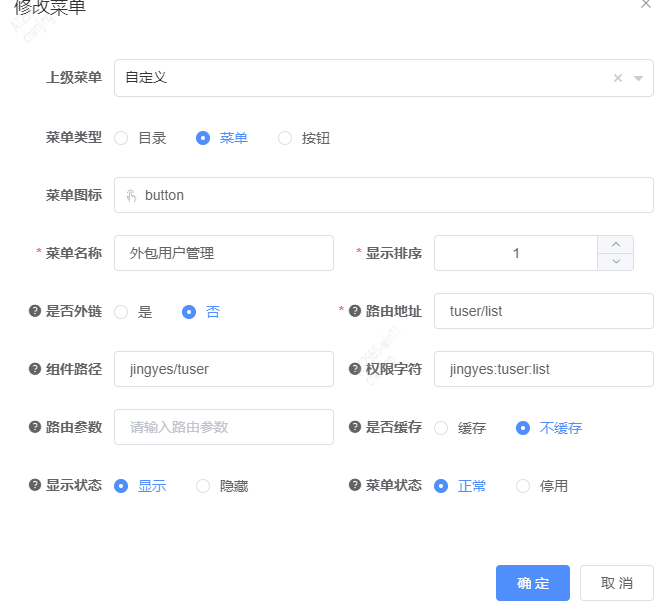Clear the 上级菜单 selection with the x icon
The height and width of the screenshot is (612, 670).
click(617, 78)
